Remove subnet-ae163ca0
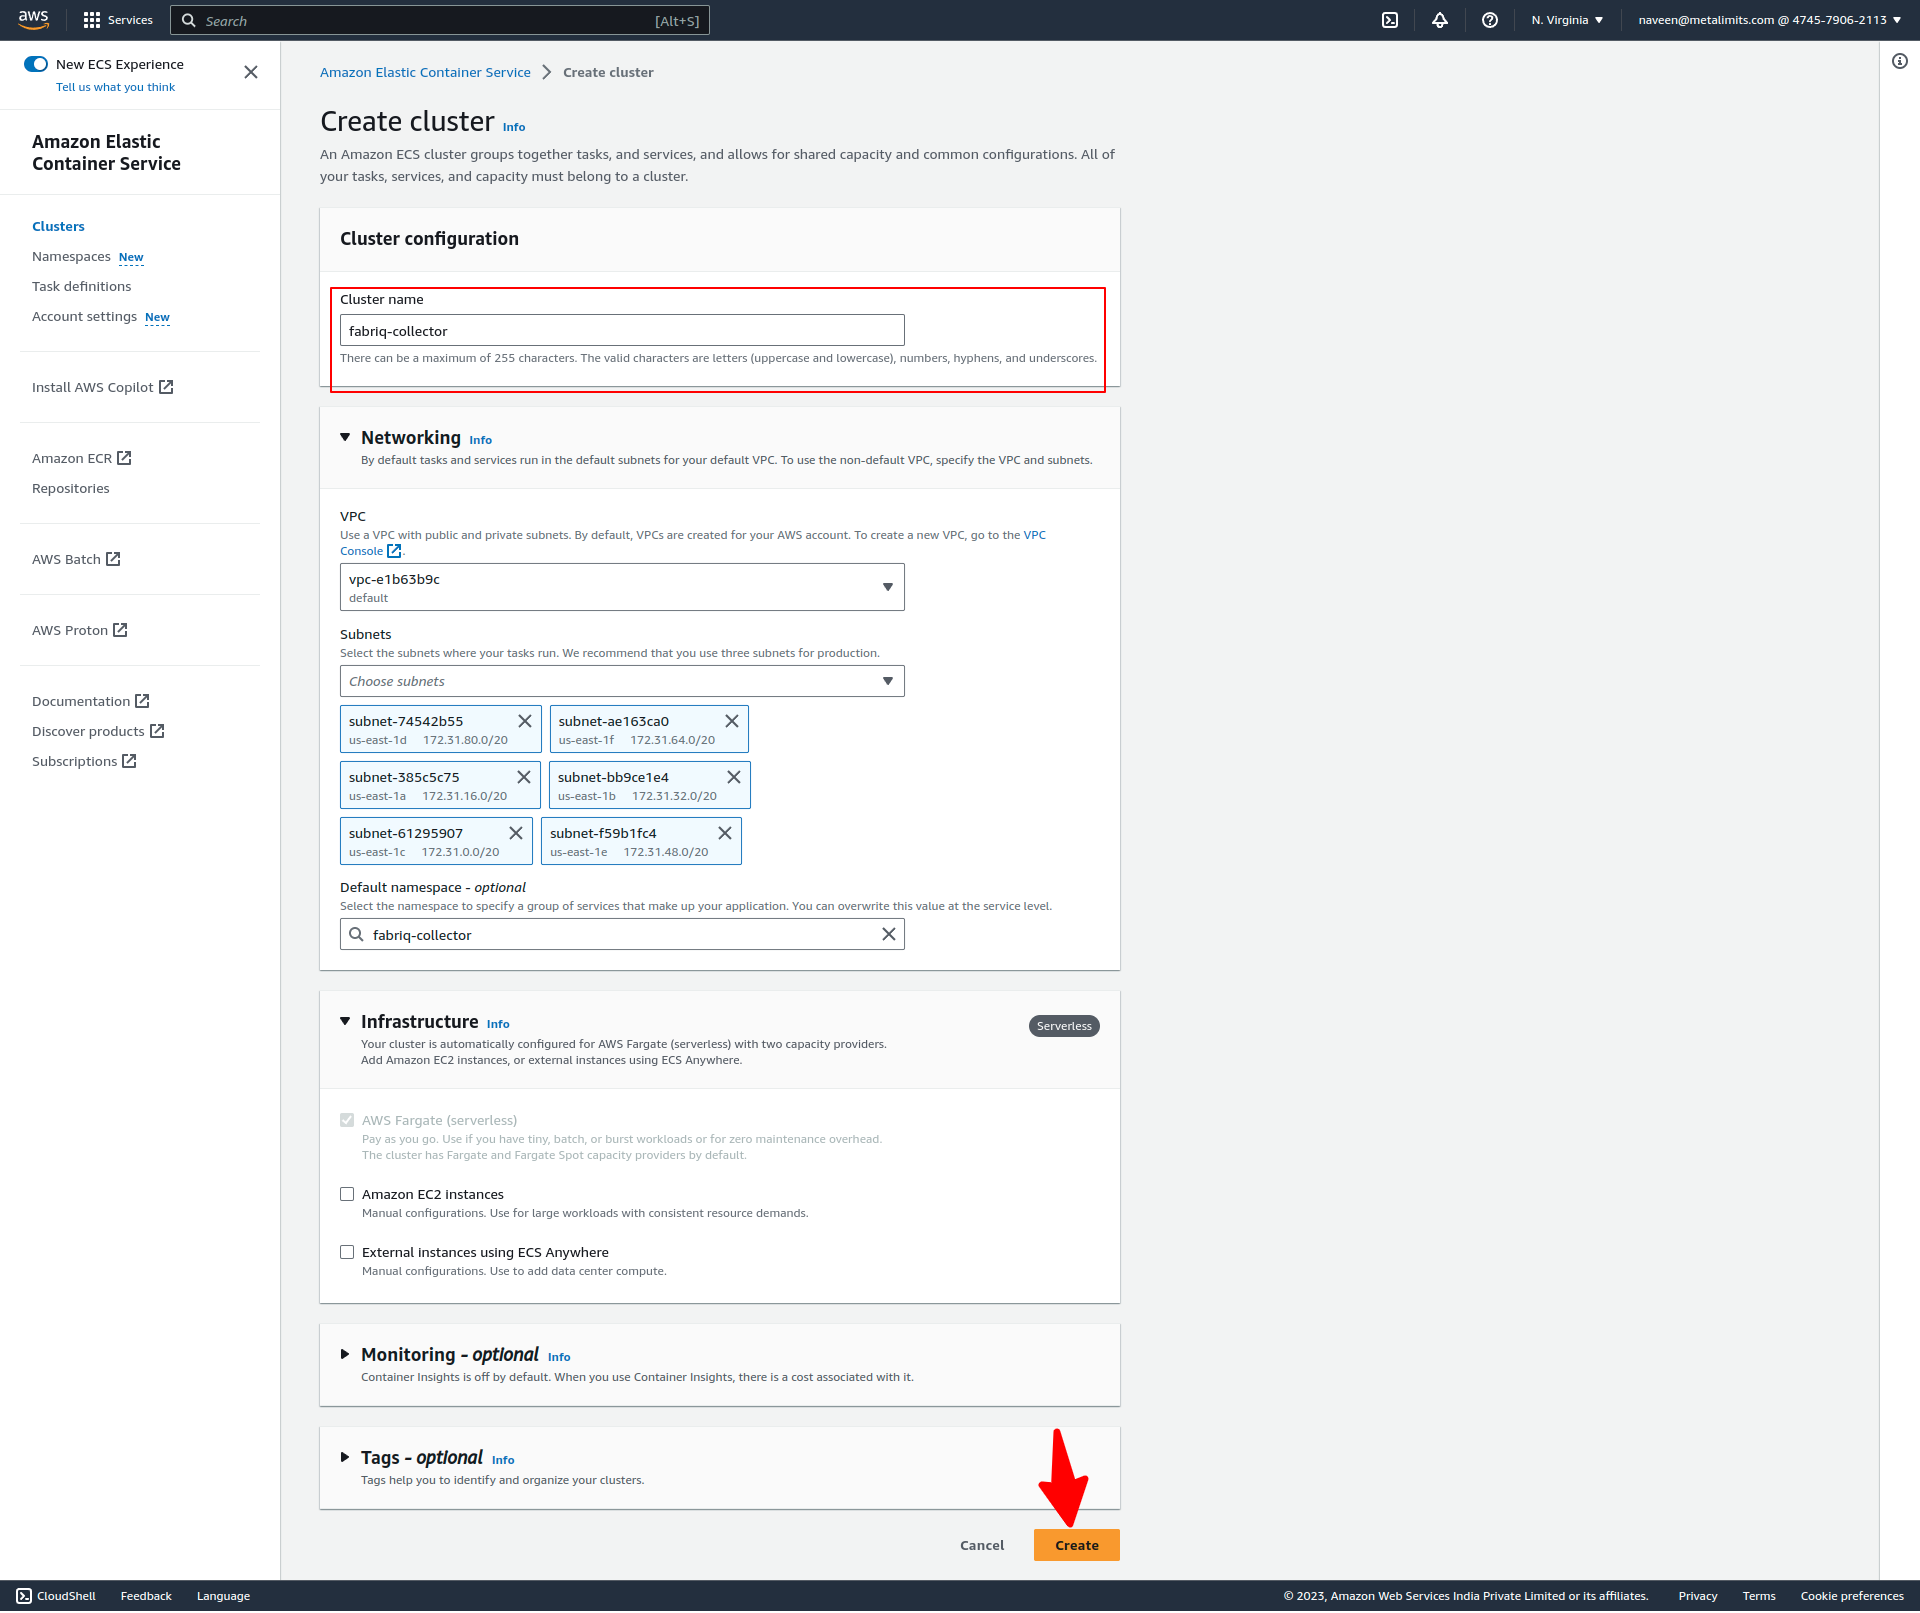Screen dimensions: 1920x1613 732,721
